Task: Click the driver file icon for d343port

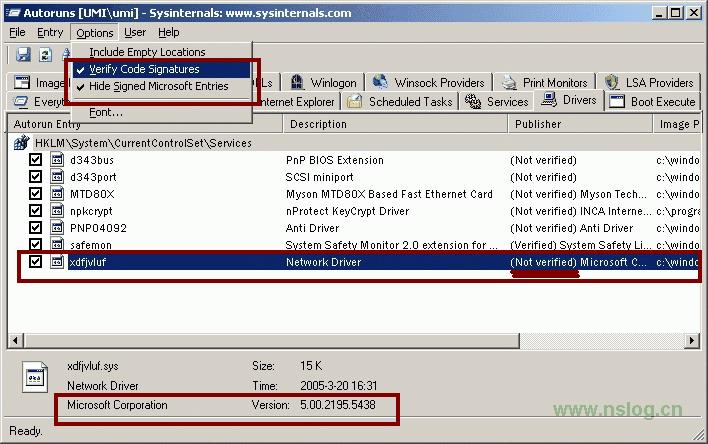Action: click(57, 177)
